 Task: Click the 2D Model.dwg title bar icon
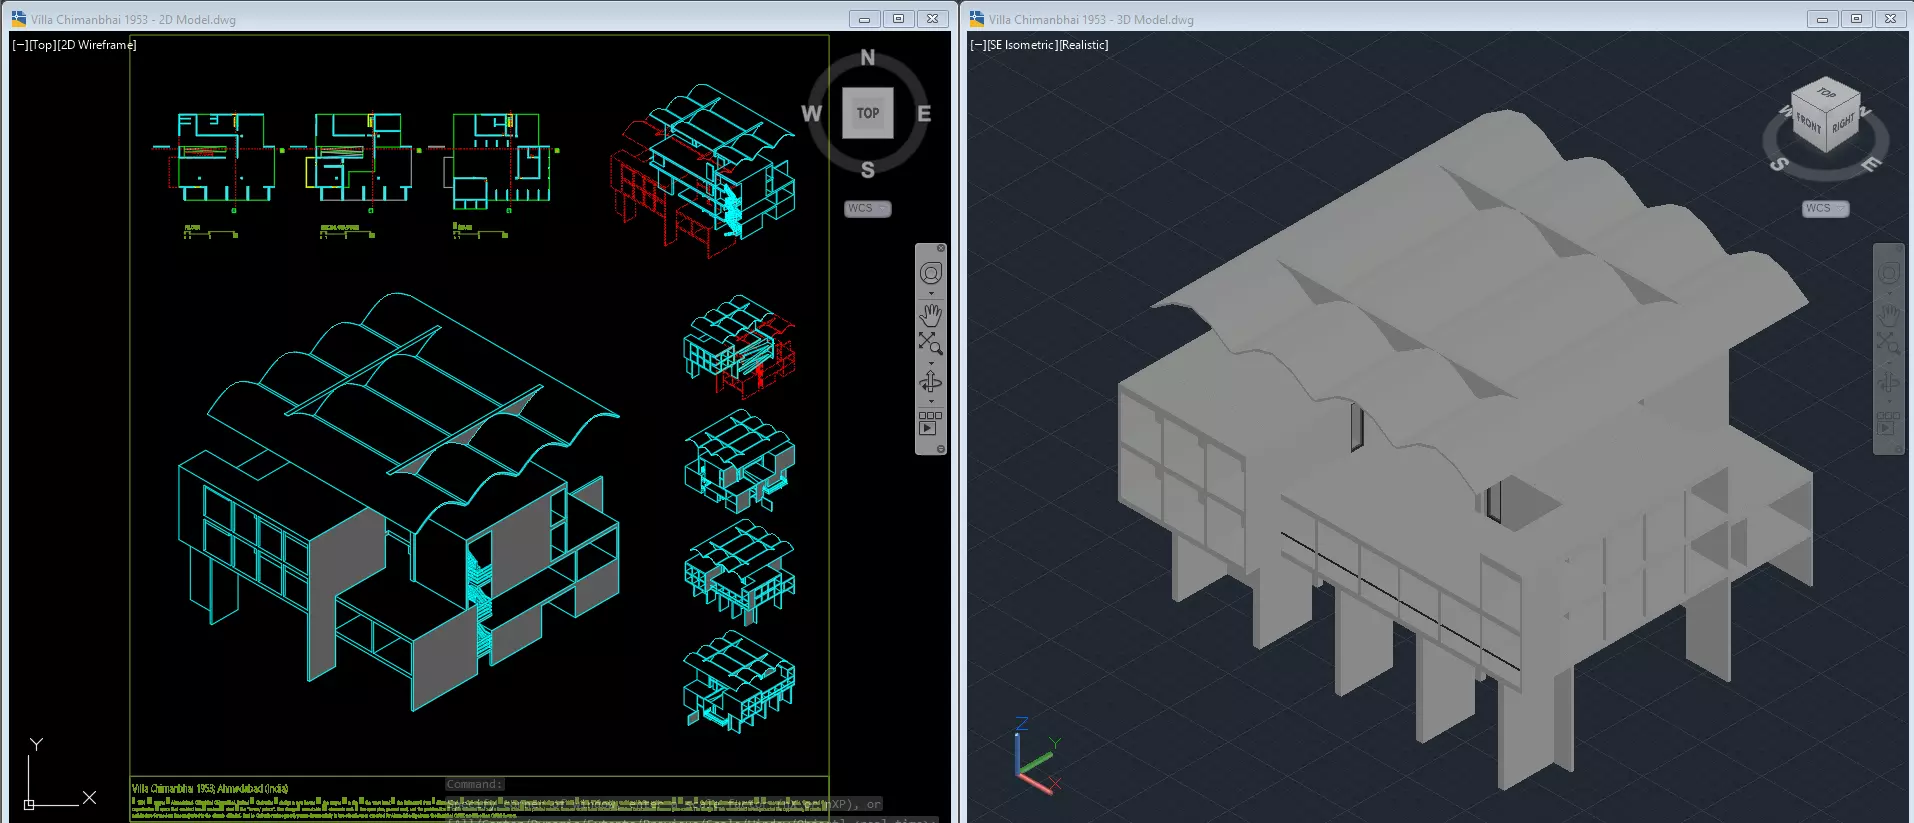click(19, 19)
